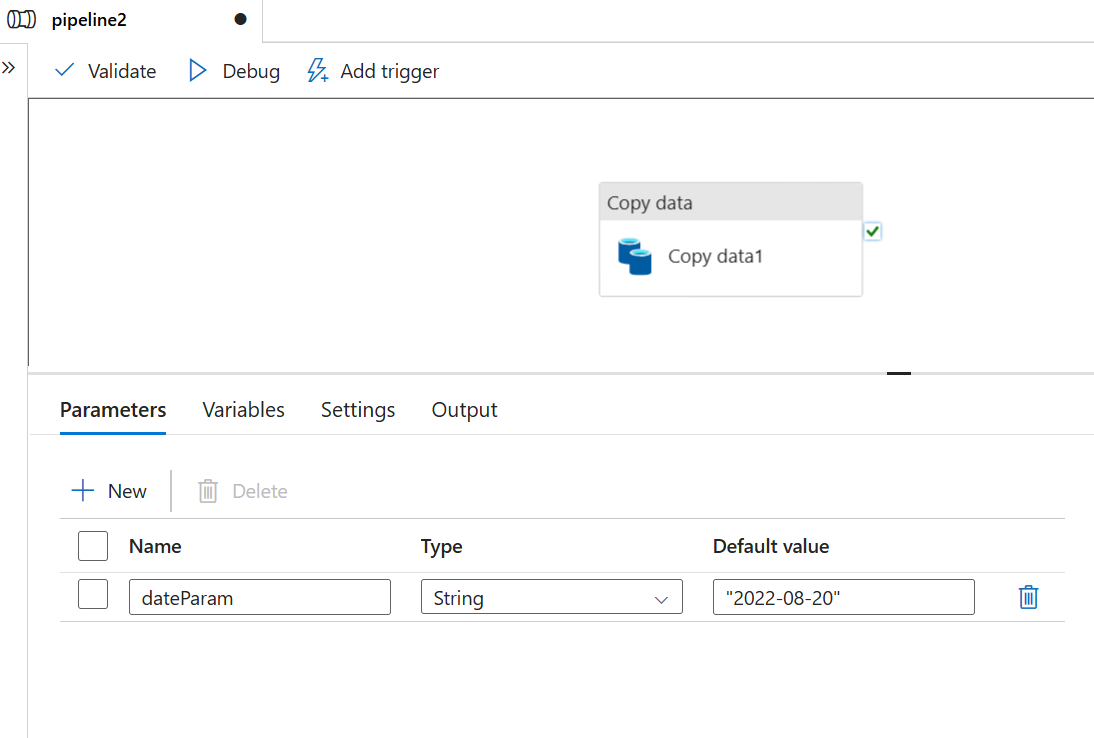The width and height of the screenshot is (1094, 738).
Task: Open the String type dropdown
Action: 551,596
